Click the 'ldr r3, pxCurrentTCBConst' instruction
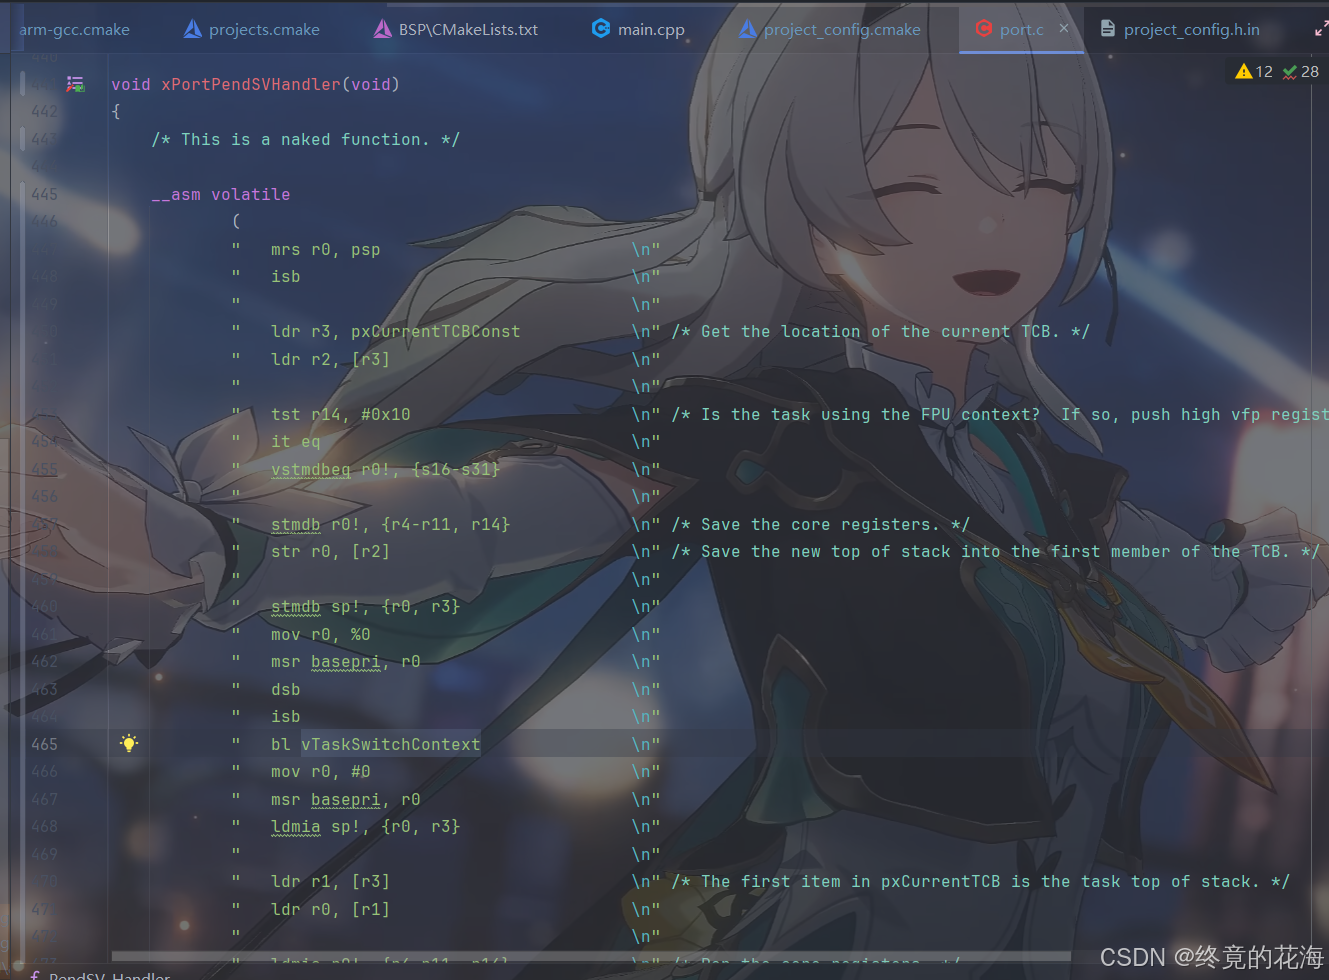The image size is (1329, 980). click(x=396, y=331)
